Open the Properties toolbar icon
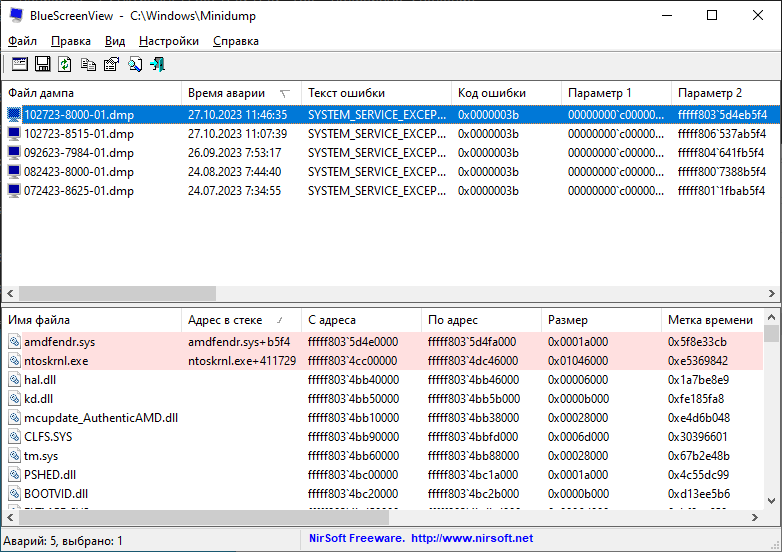Screen dimensions: 782x552 111,64
